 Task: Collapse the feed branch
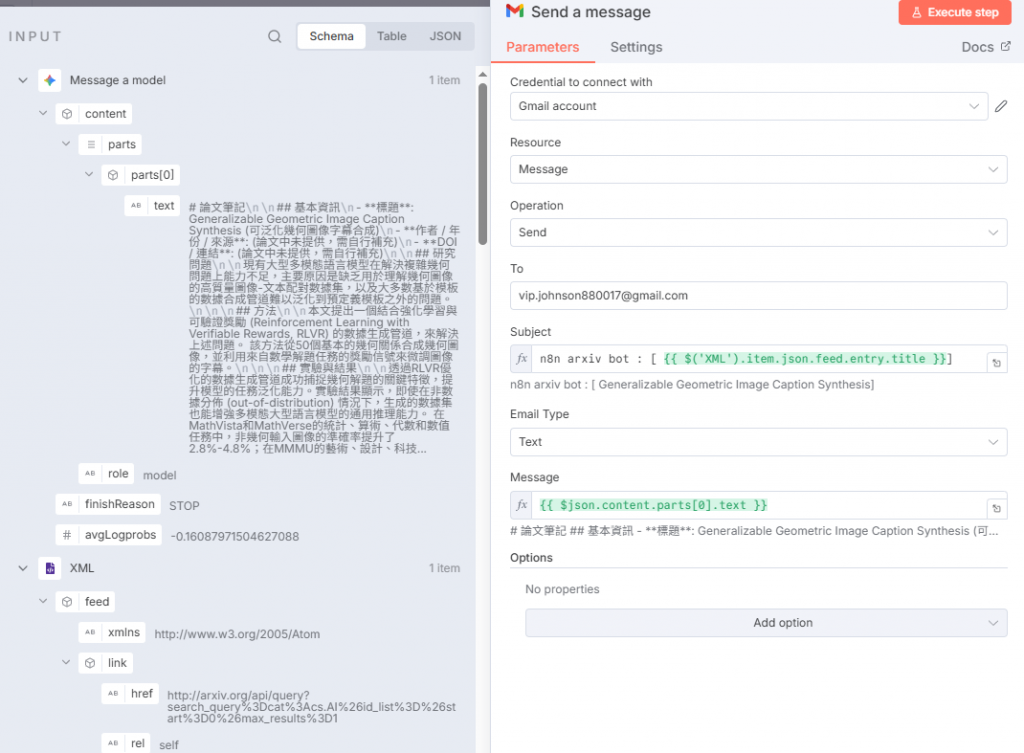tap(43, 601)
